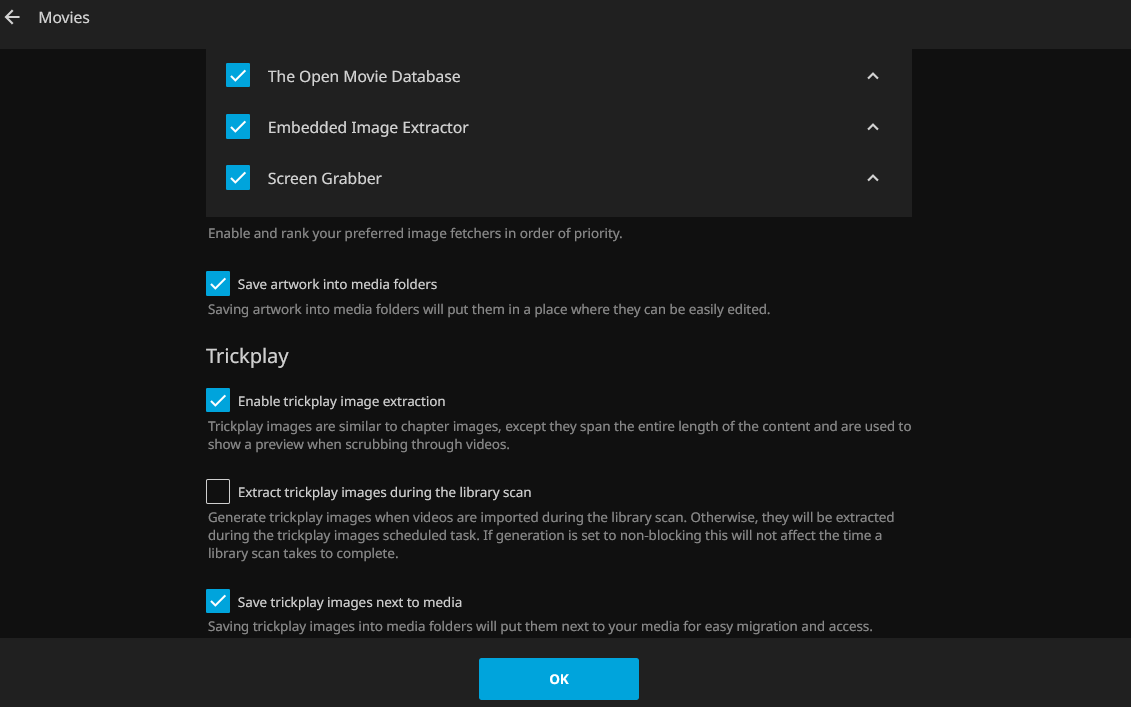Screen dimensions: 1131x707
Task: Uncheck The Open Movie Database checkbox
Action: (238, 76)
